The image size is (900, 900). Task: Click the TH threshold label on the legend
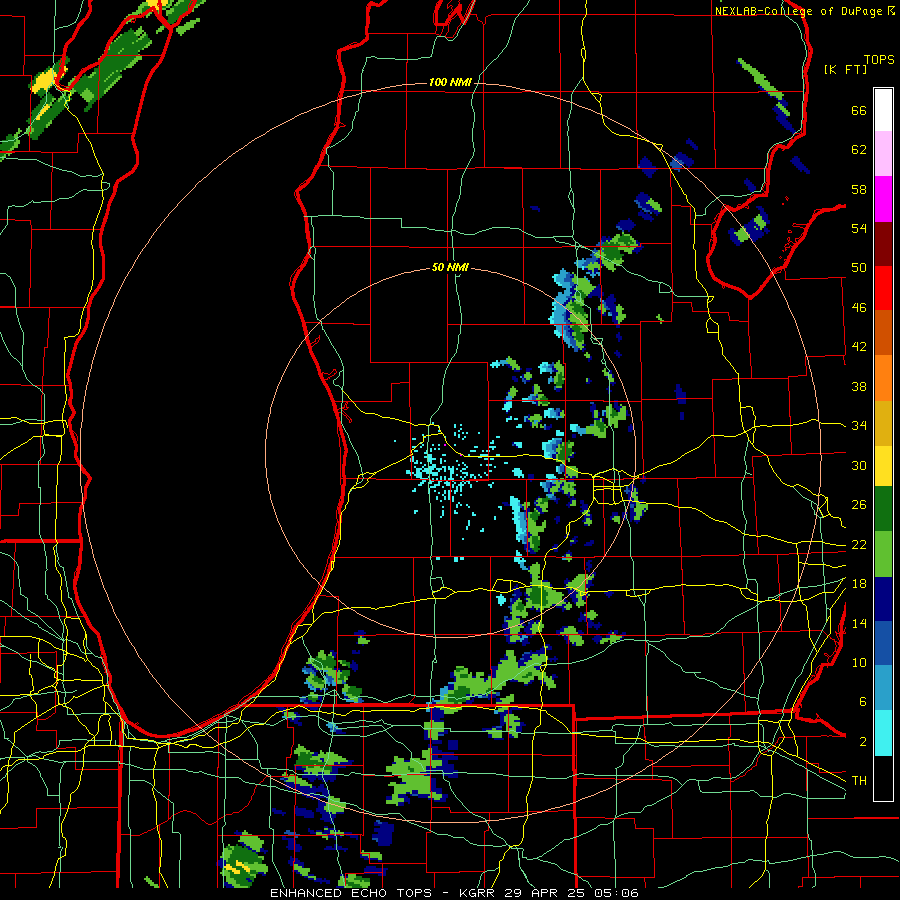pyautogui.click(x=859, y=781)
